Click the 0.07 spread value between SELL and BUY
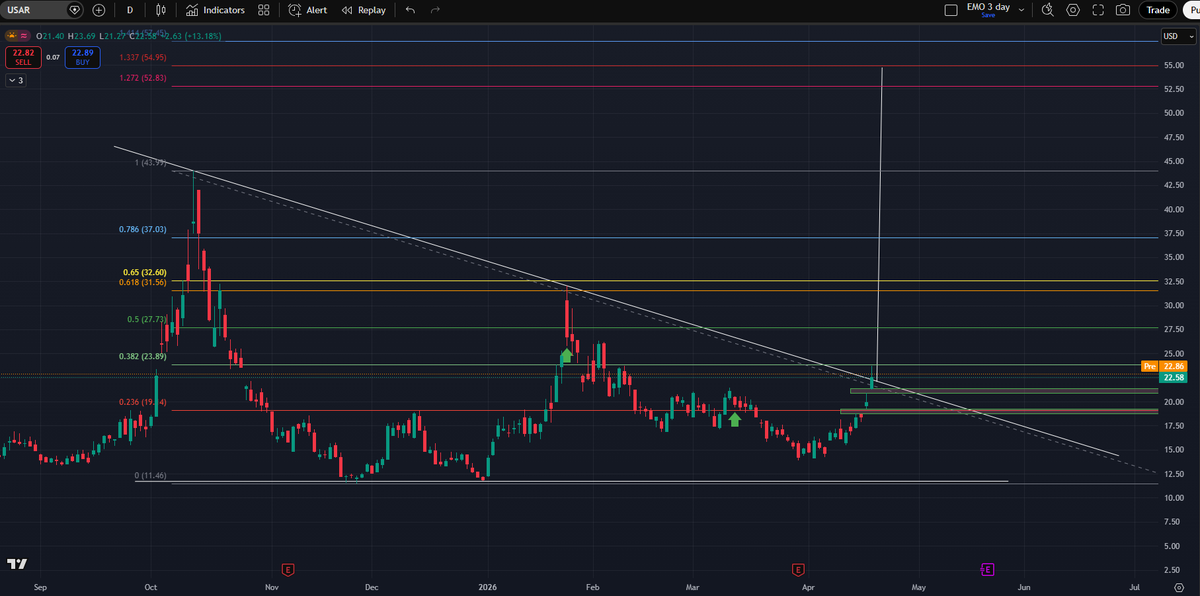Screen dimensions: 1200x596 (52, 57)
